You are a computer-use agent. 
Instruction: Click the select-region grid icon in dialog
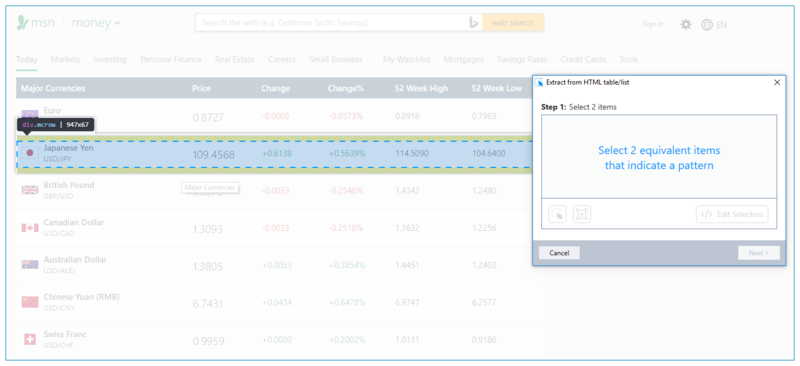tap(582, 214)
